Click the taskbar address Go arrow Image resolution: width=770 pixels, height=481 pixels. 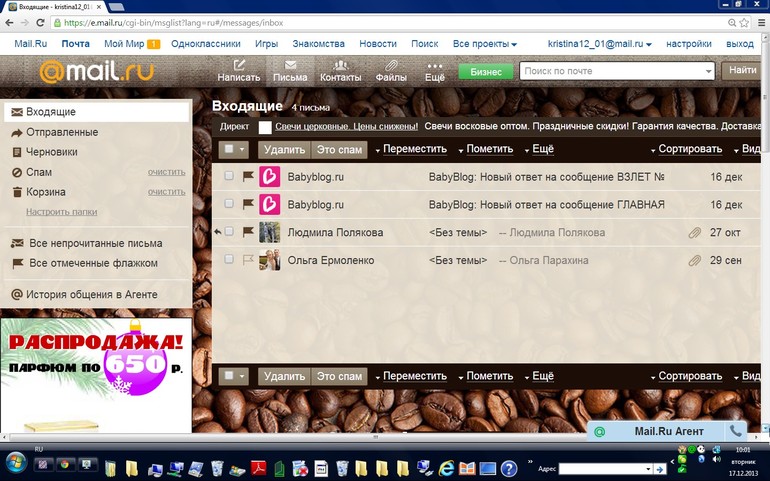660,469
